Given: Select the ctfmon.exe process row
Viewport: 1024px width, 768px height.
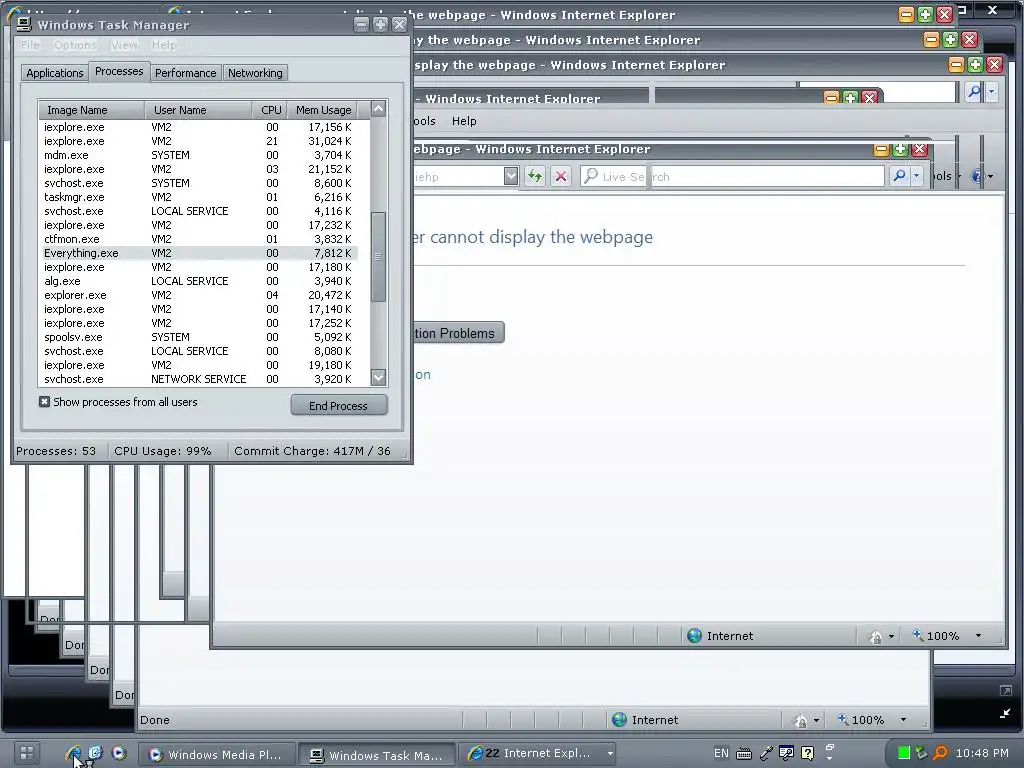Looking at the screenshot, I should point(199,239).
